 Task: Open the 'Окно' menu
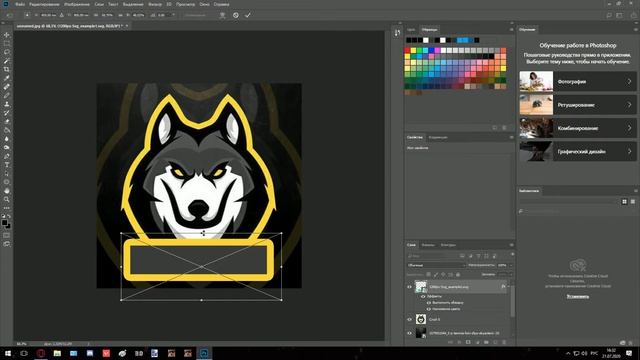tap(204, 4)
